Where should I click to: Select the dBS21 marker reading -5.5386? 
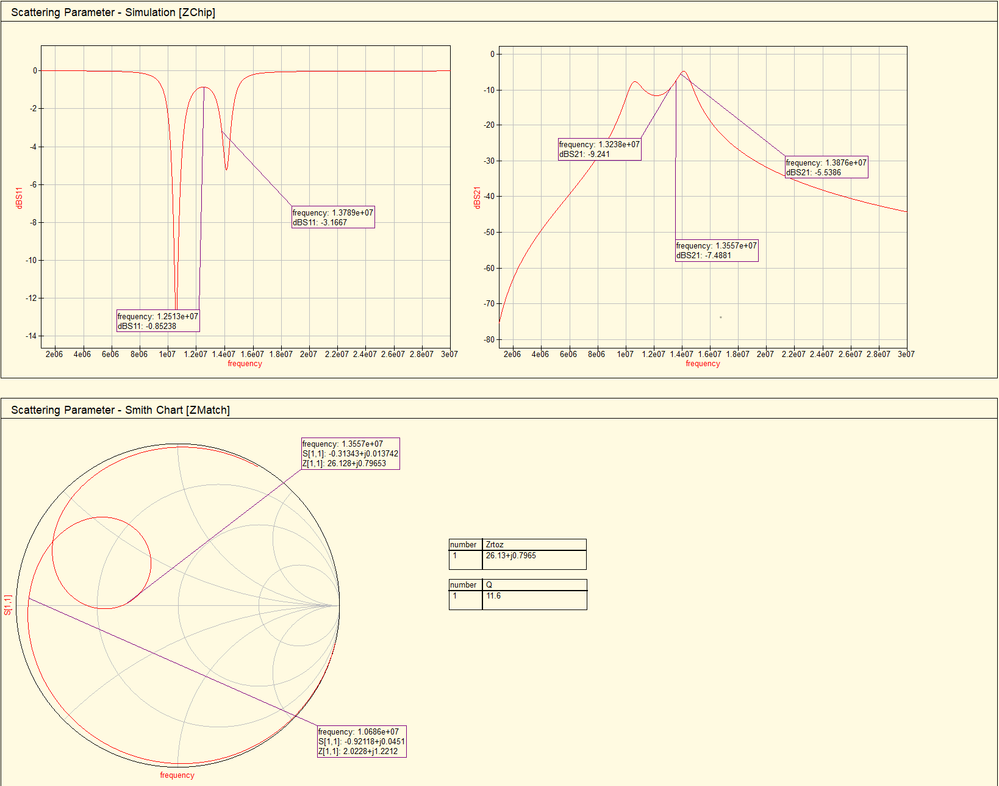(x=826, y=168)
